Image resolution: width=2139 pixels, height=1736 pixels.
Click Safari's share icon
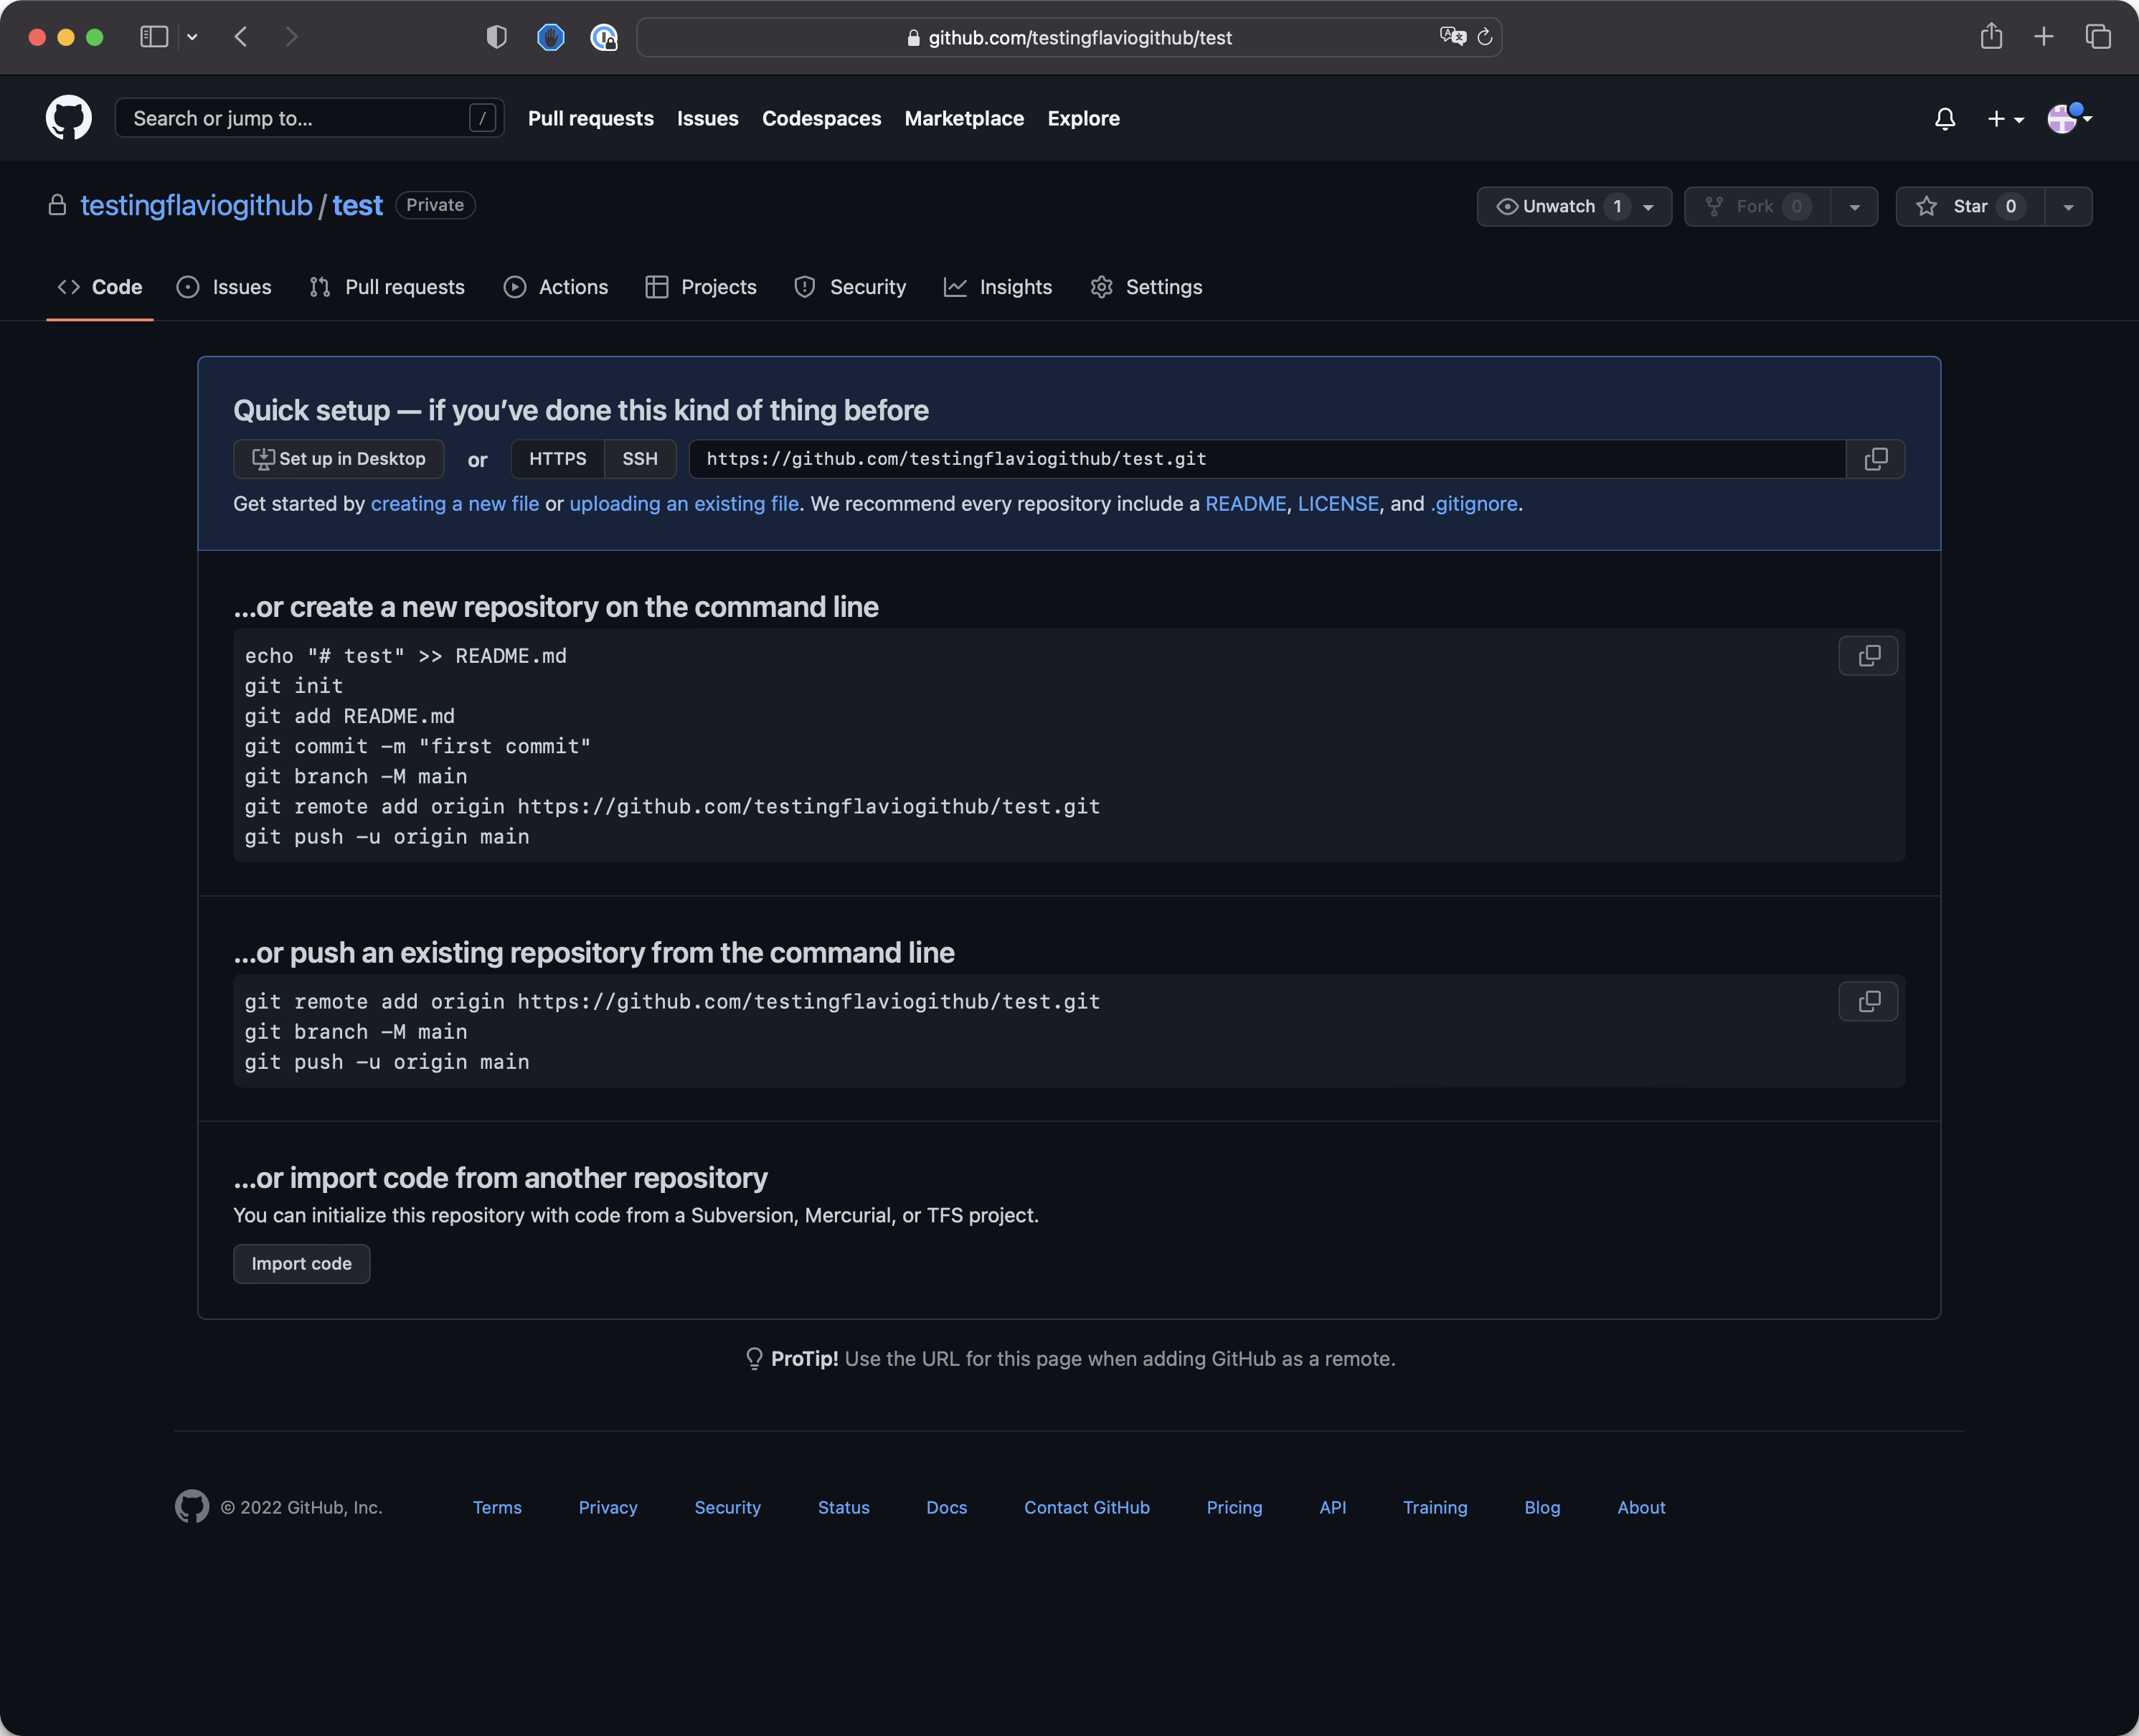click(x=1990, y=37)
